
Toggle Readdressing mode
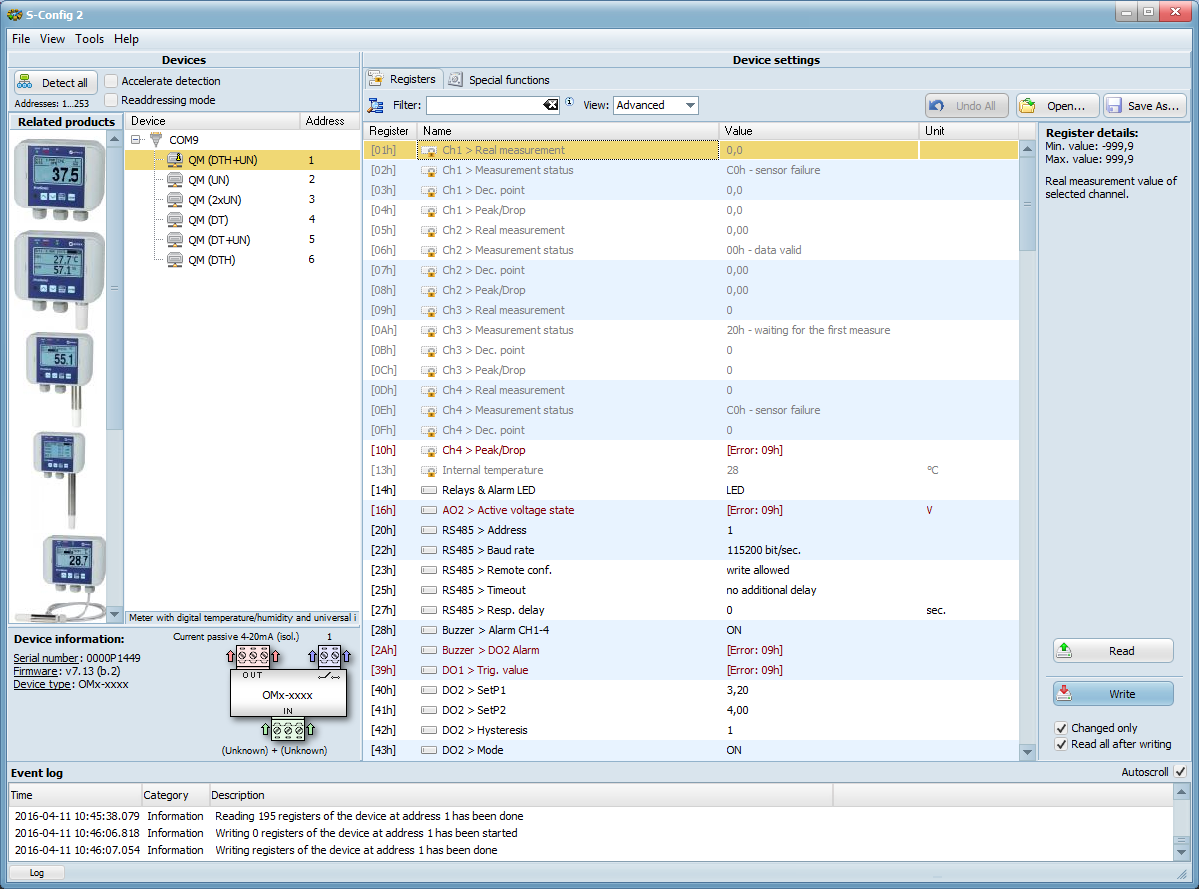point(111,99)
